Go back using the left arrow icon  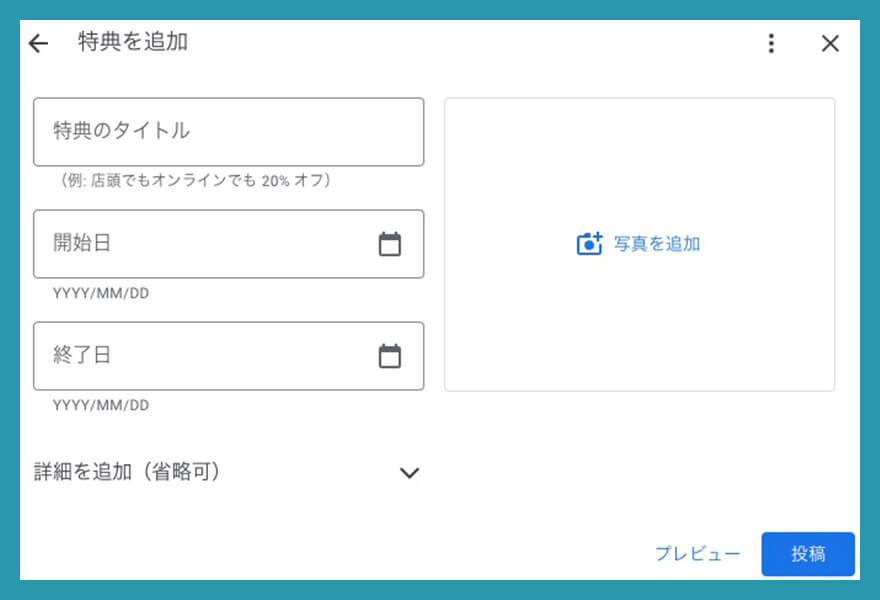38,43
